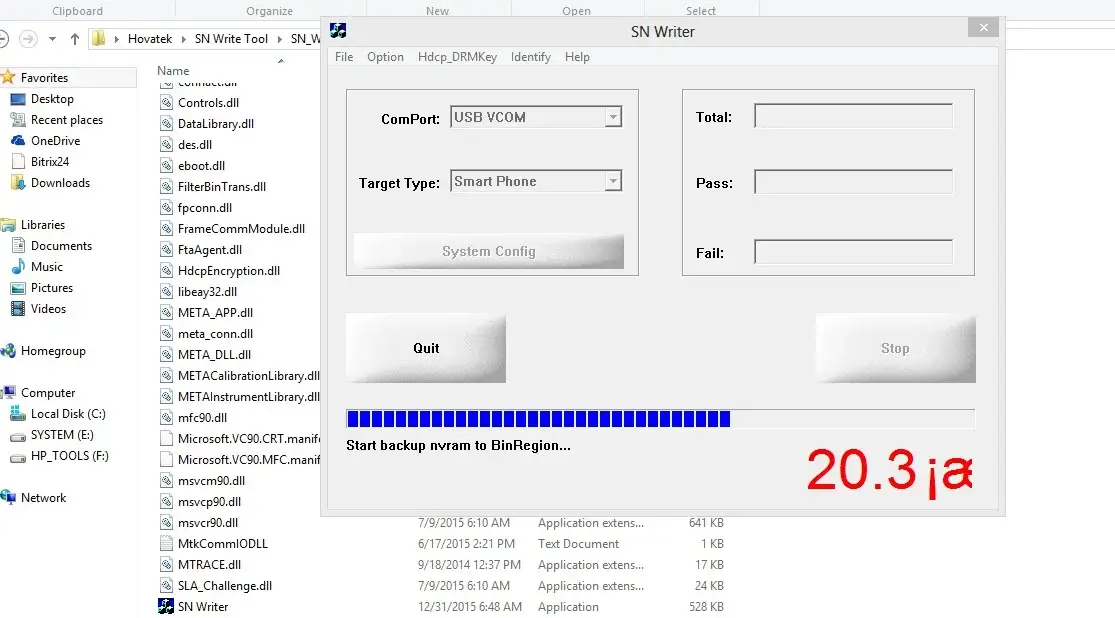This screenshot has width=1115, height=618.
Task: Open the Option menu in SN Writer
Action: pos(385,57)
